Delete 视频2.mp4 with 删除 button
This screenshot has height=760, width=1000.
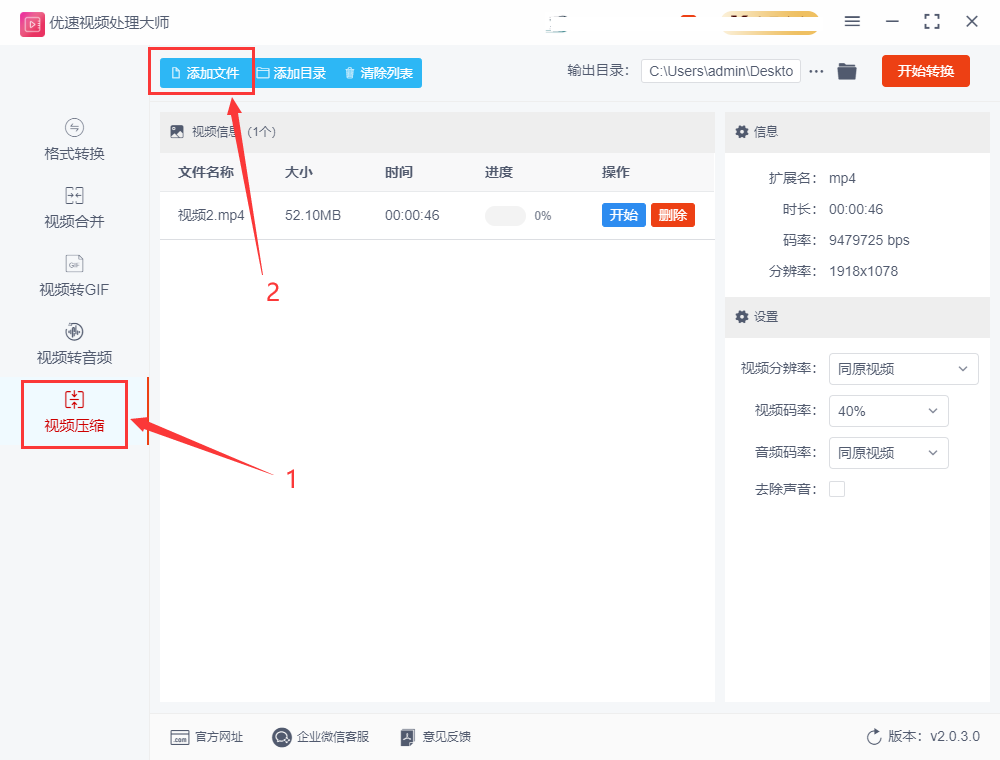(673, 215)
